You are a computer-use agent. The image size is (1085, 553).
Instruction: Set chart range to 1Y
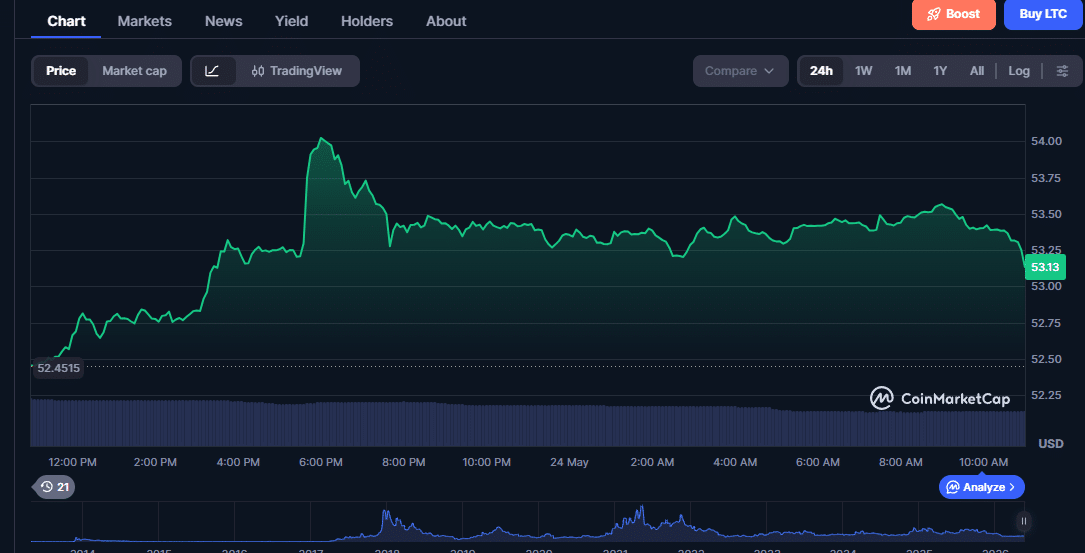point(940,71)
